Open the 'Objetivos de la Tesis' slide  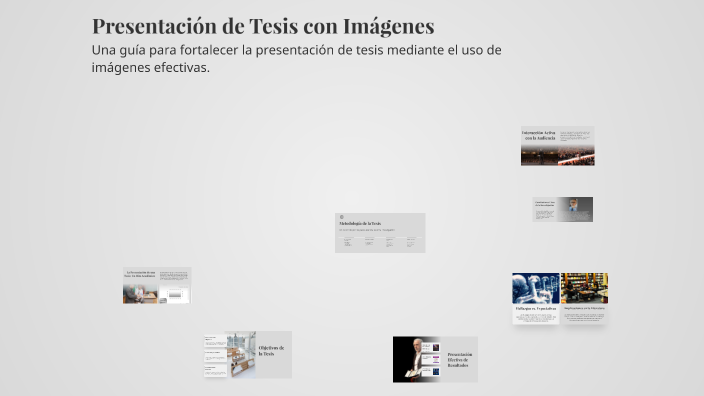(x=248, y=355)
